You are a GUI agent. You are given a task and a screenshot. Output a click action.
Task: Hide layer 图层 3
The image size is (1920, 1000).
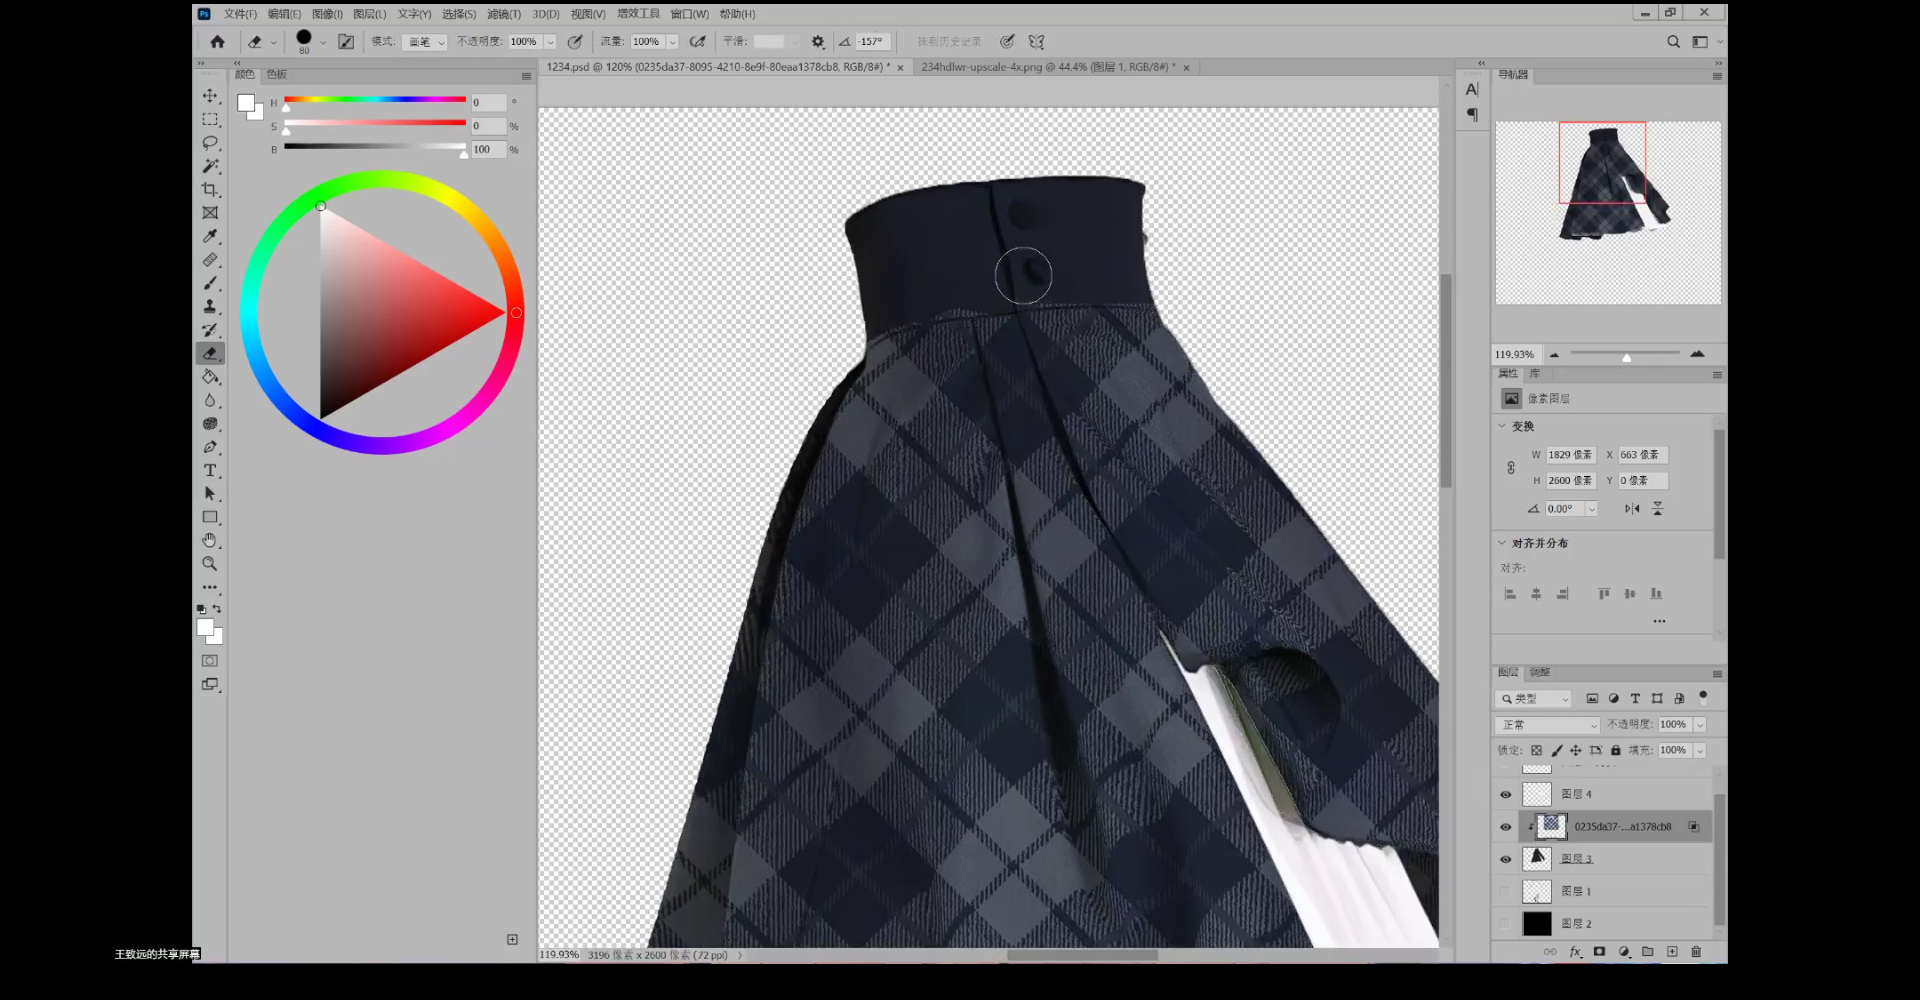tap(1505, 859)
